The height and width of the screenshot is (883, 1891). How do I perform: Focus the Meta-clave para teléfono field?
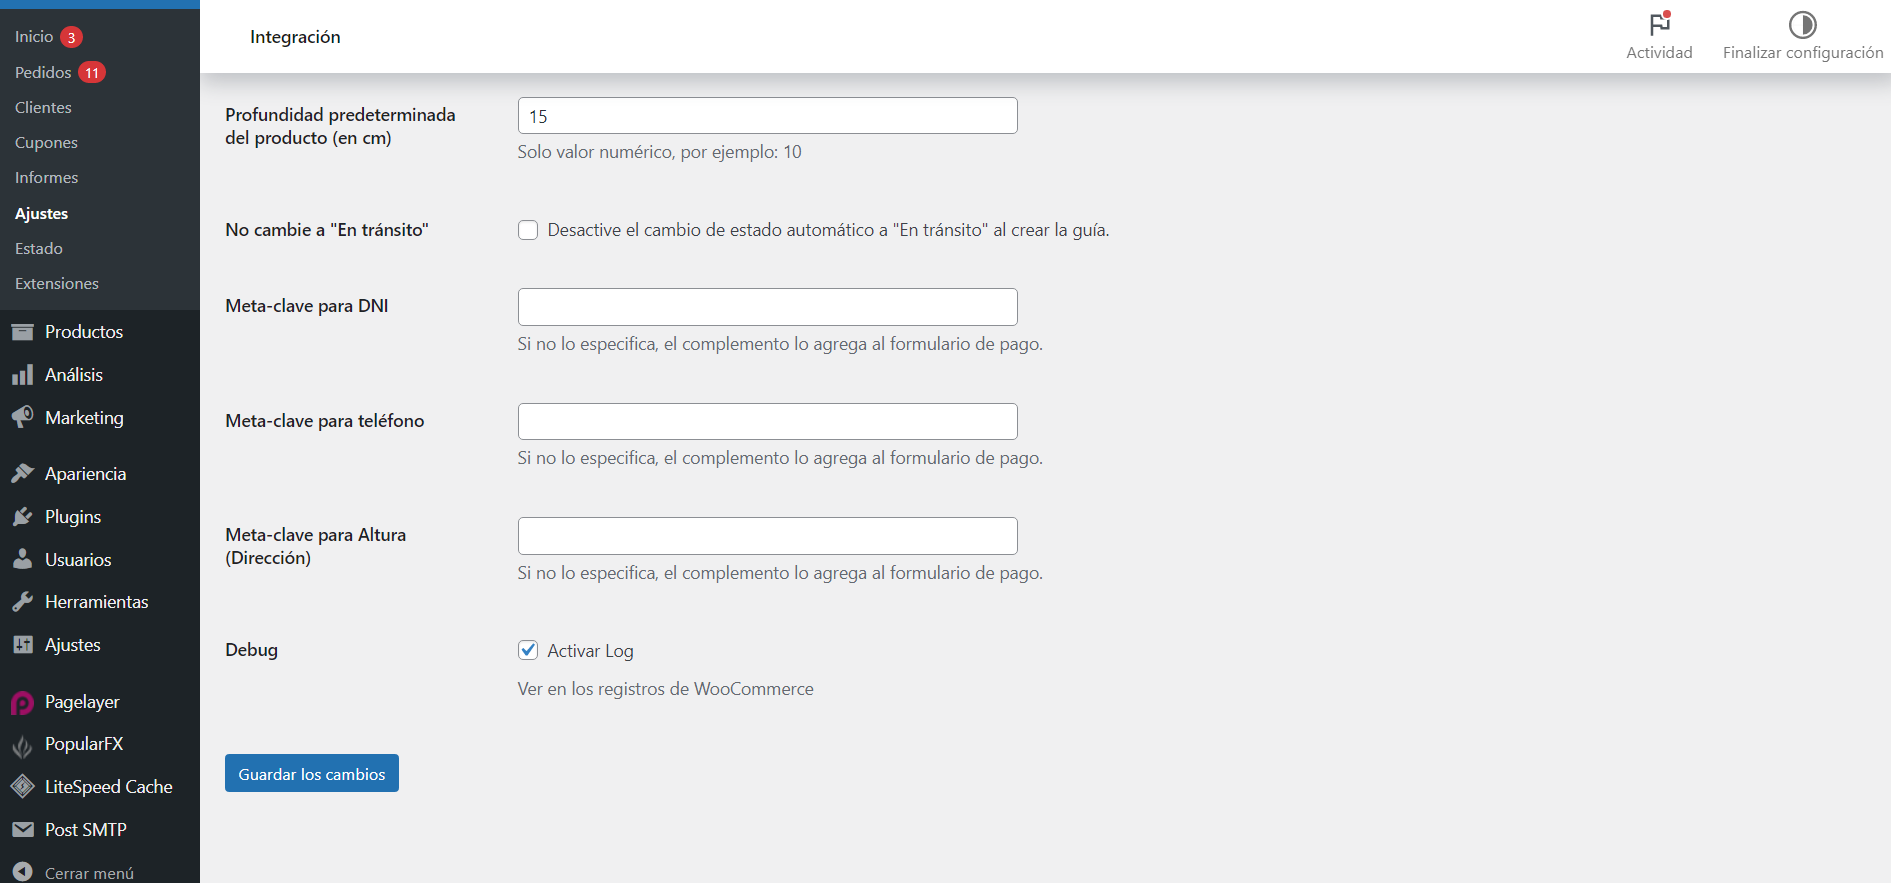[x=768, y=421]
